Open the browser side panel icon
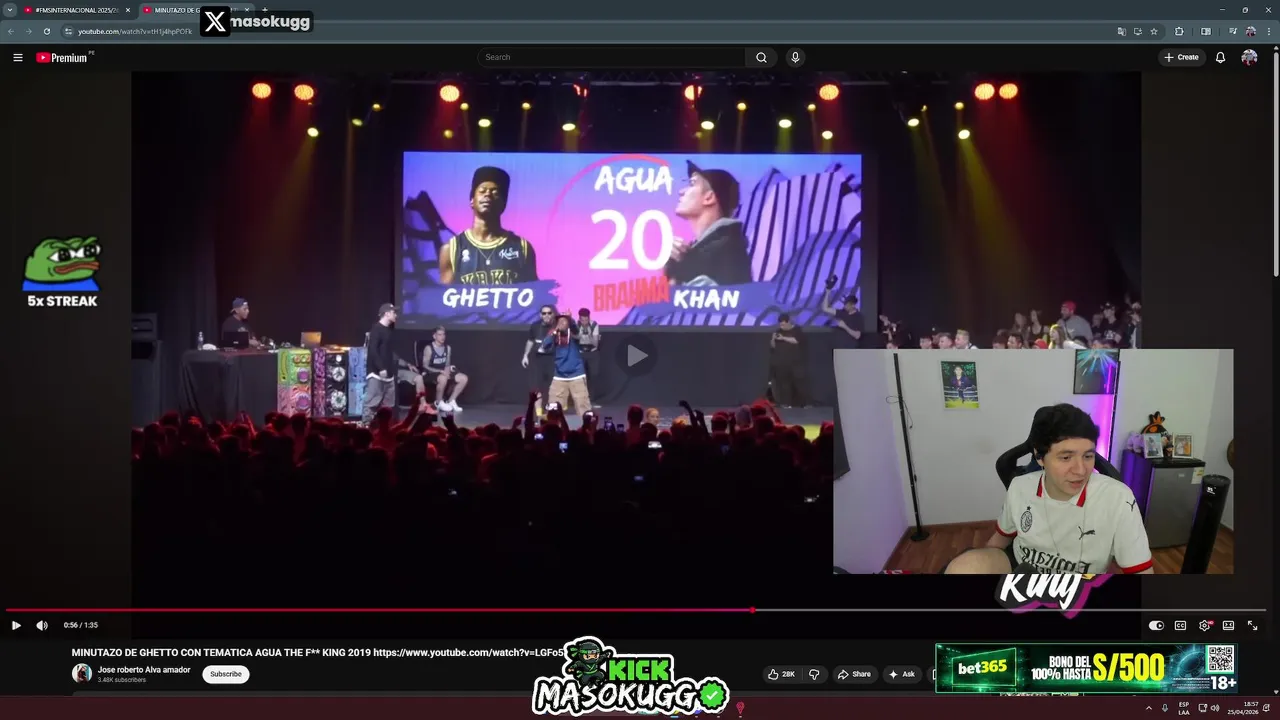The width and height of the screenshot is (1280, 720). coord(1206,31)
